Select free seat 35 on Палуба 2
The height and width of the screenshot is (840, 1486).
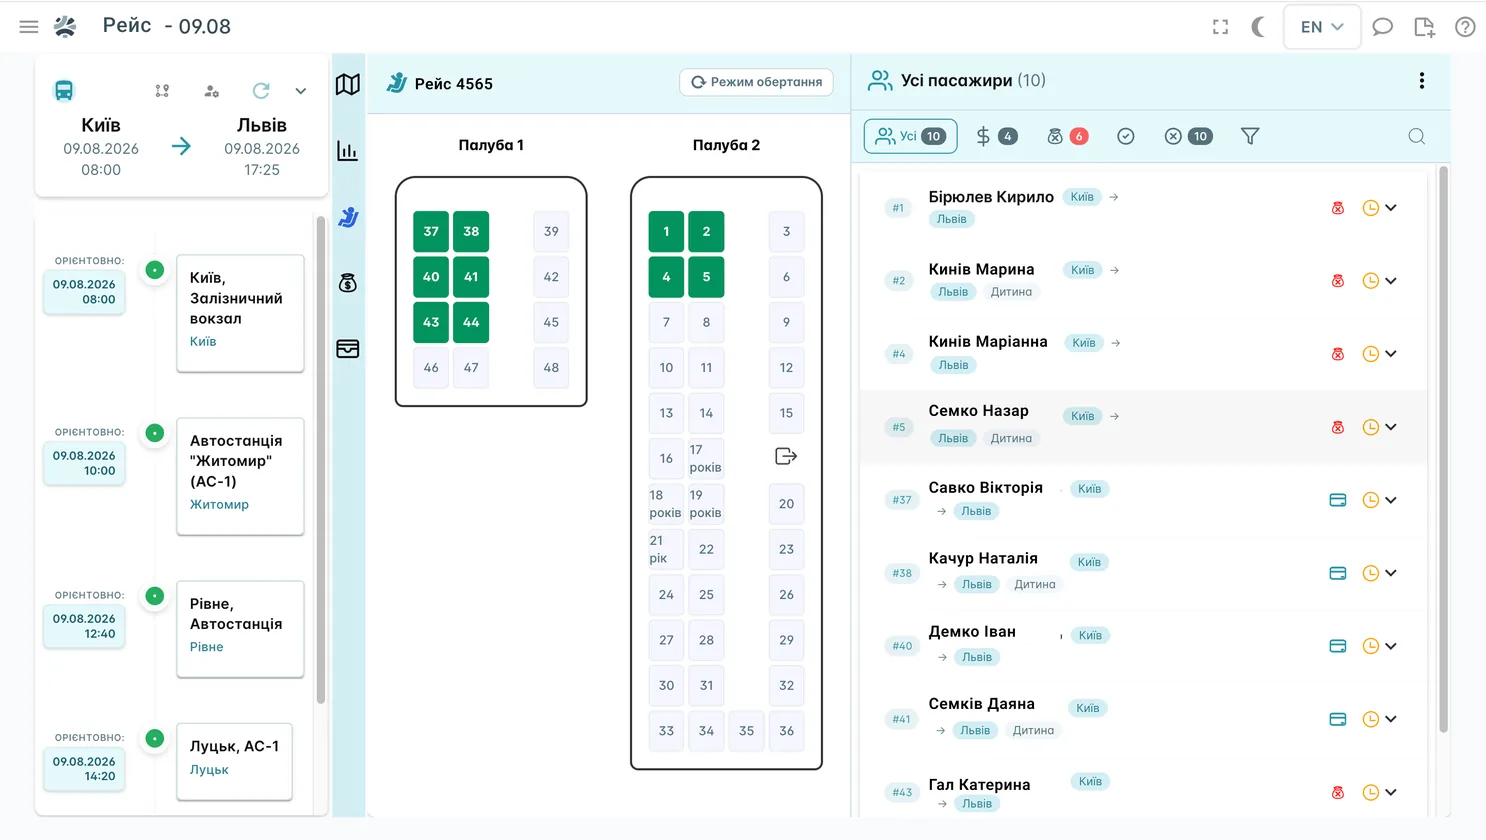746,731
